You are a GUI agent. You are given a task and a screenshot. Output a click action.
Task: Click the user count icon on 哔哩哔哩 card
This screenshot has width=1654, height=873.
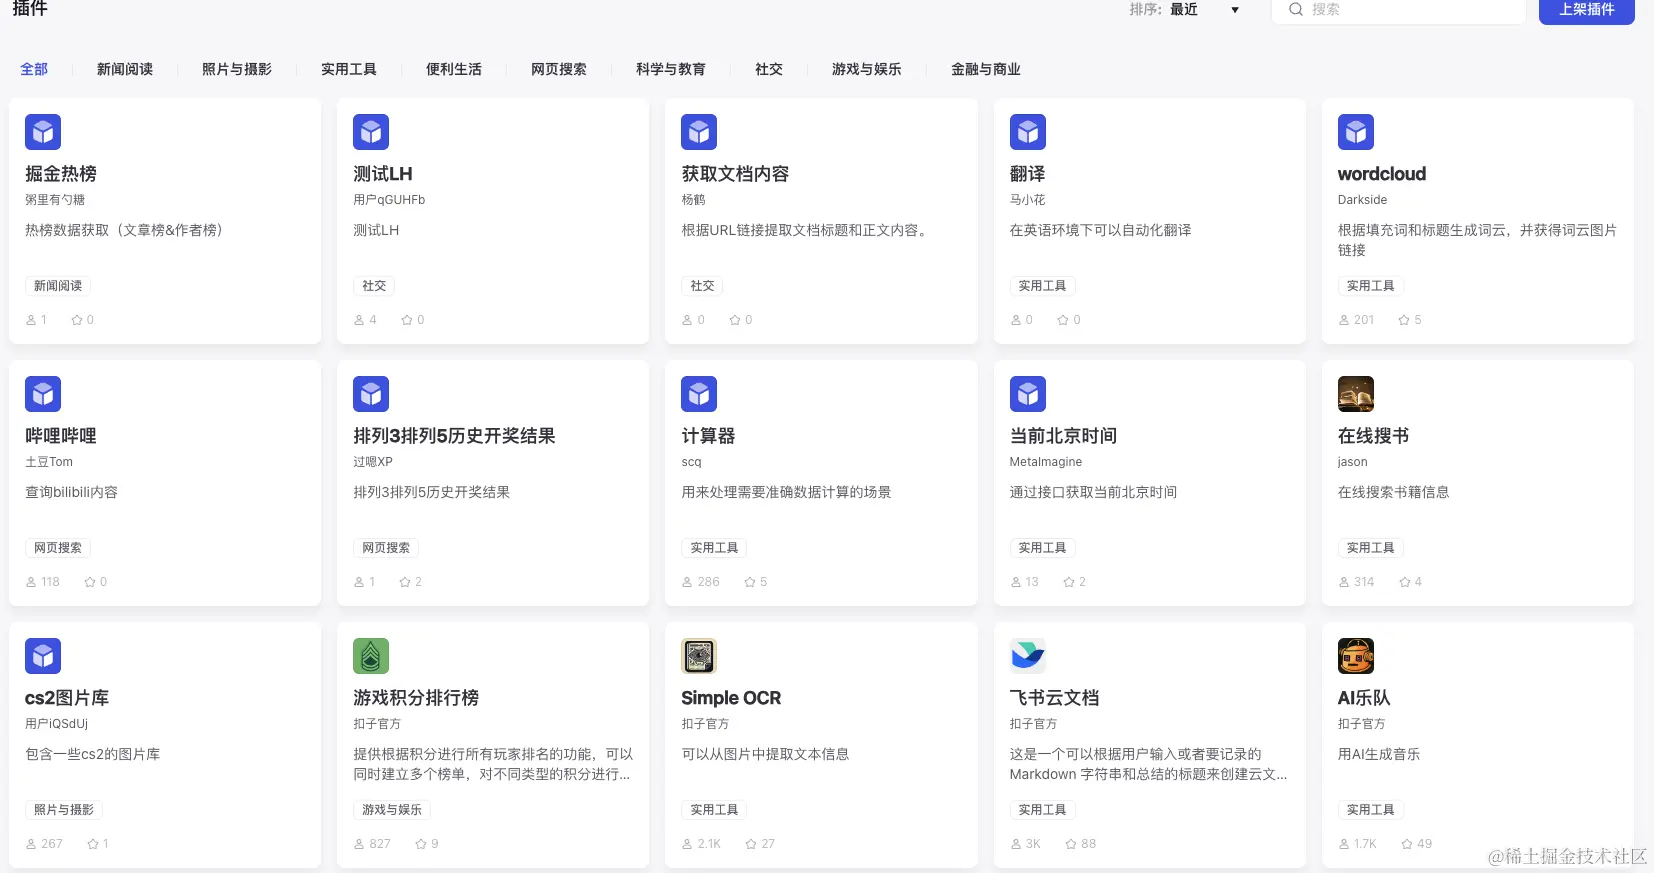point(31,582)
